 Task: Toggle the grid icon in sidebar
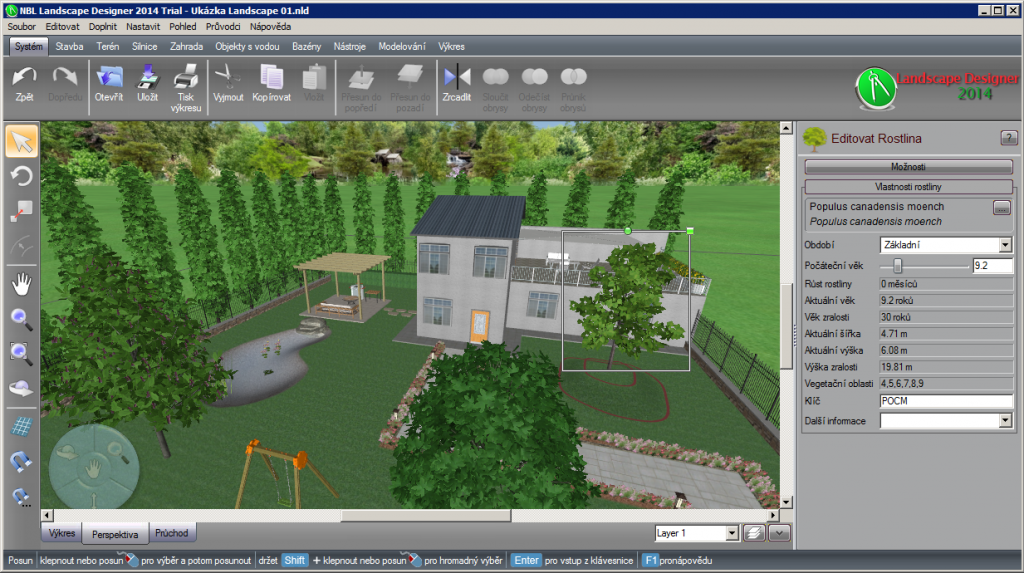(22, 426)
